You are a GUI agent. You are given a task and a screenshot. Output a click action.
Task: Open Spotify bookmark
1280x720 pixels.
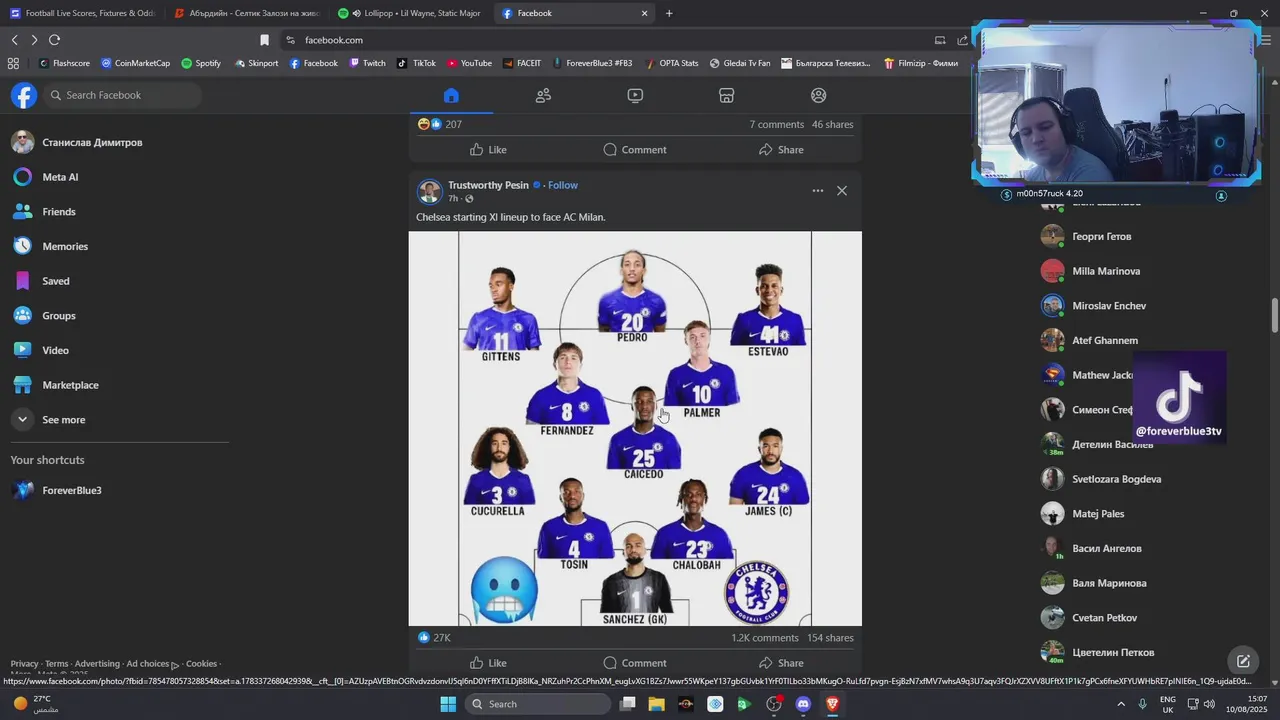coord(201,63)
